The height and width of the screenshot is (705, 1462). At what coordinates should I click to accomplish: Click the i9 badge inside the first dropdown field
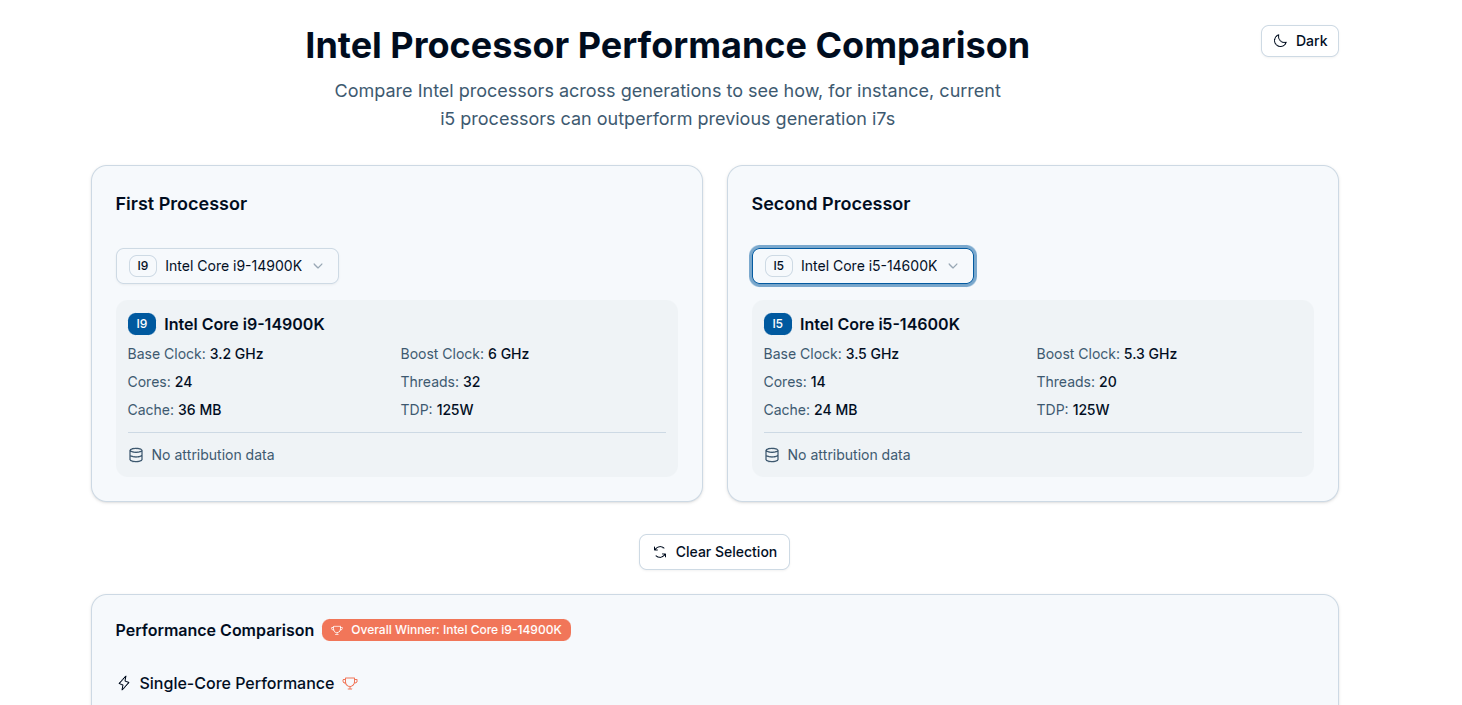[x=142, y=266]
